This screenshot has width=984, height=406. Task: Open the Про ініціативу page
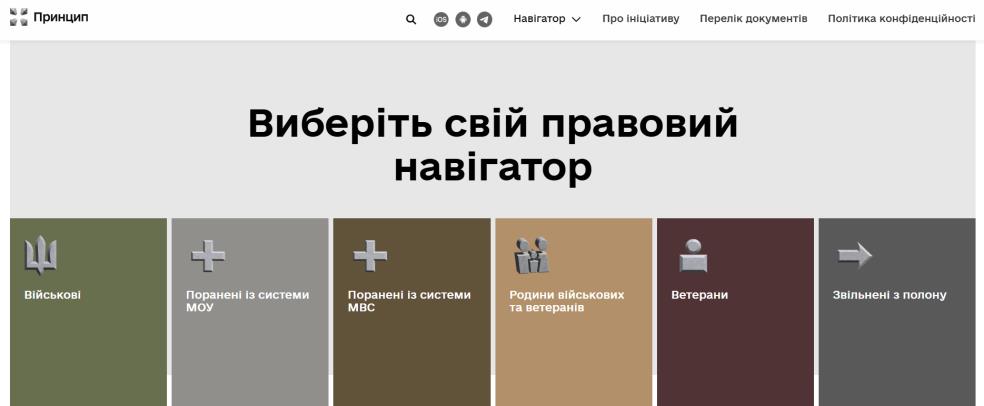(641, 19)
